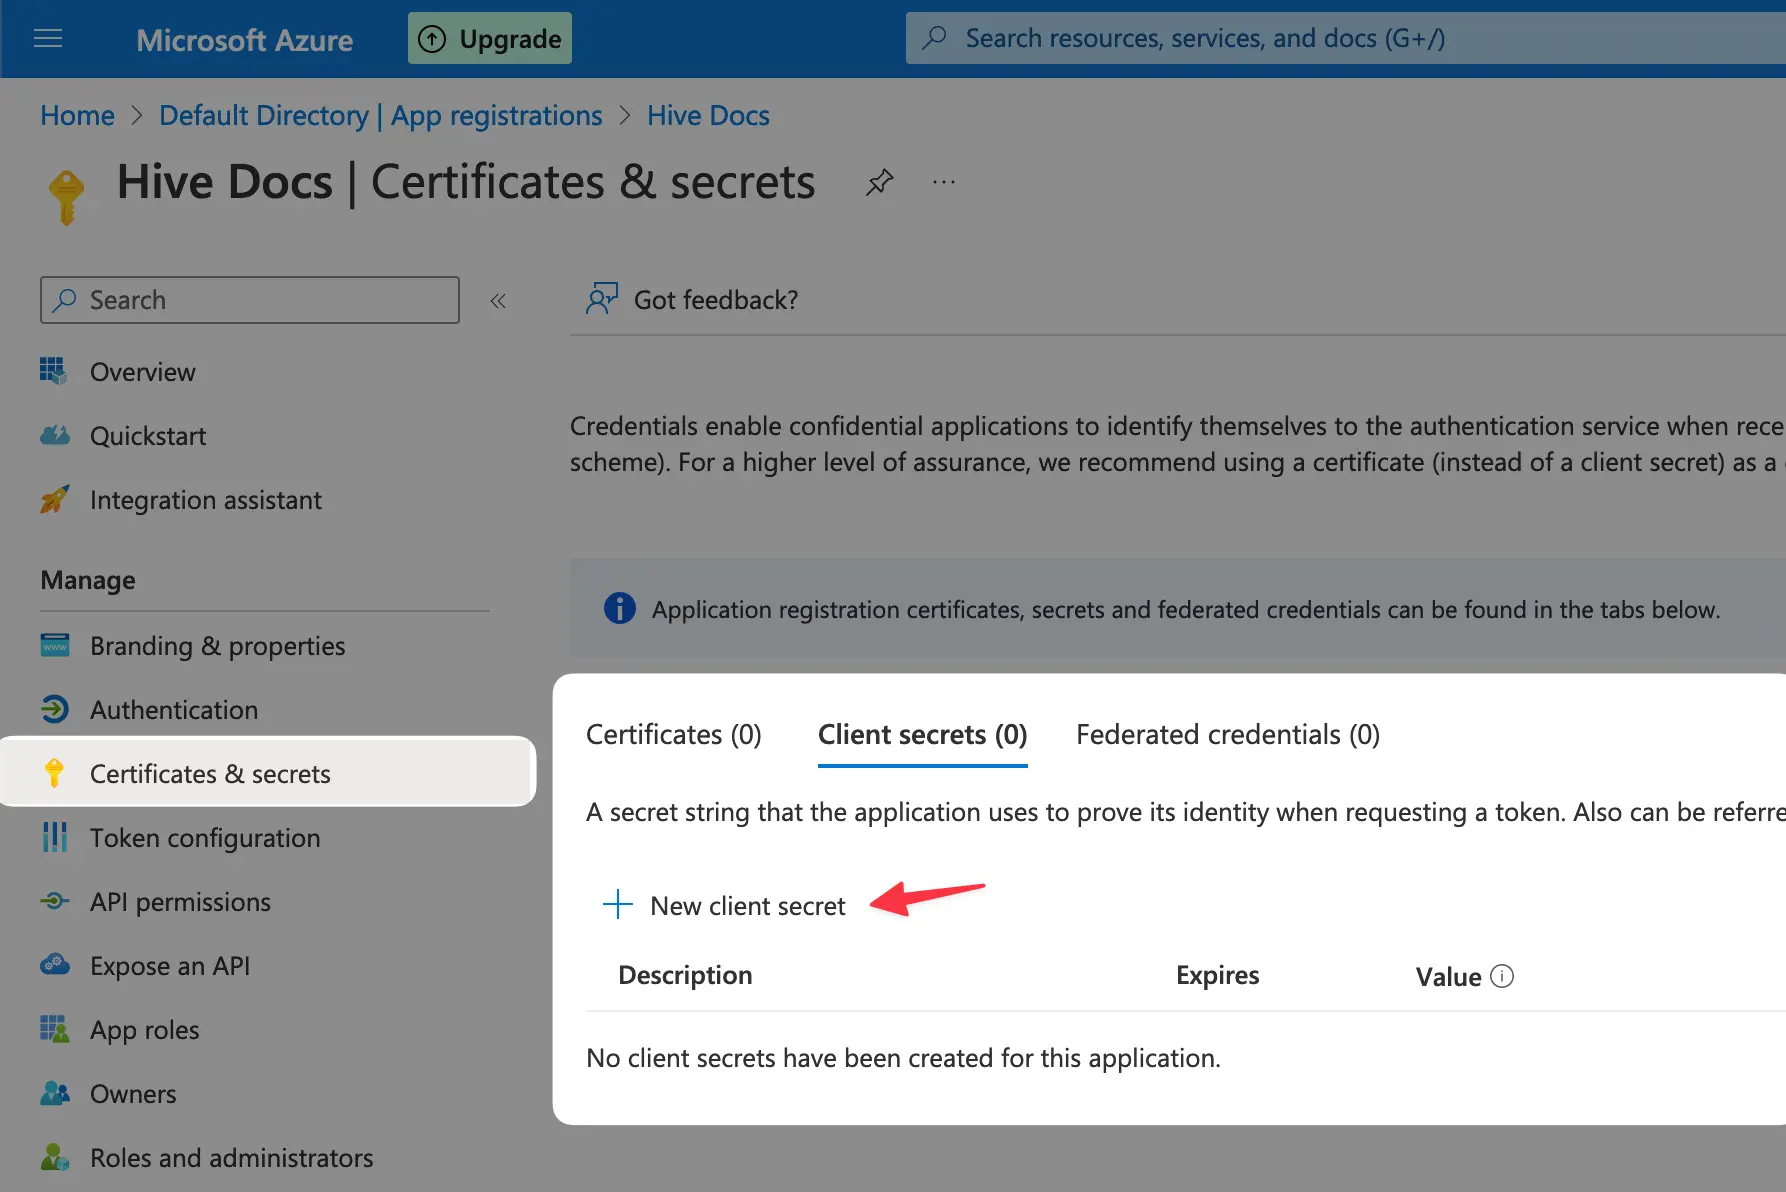Image resolution: width=1786 pixels, height=1192 pixels.
Task: Pin the Hive Docs blade
Action: point(879,182)
